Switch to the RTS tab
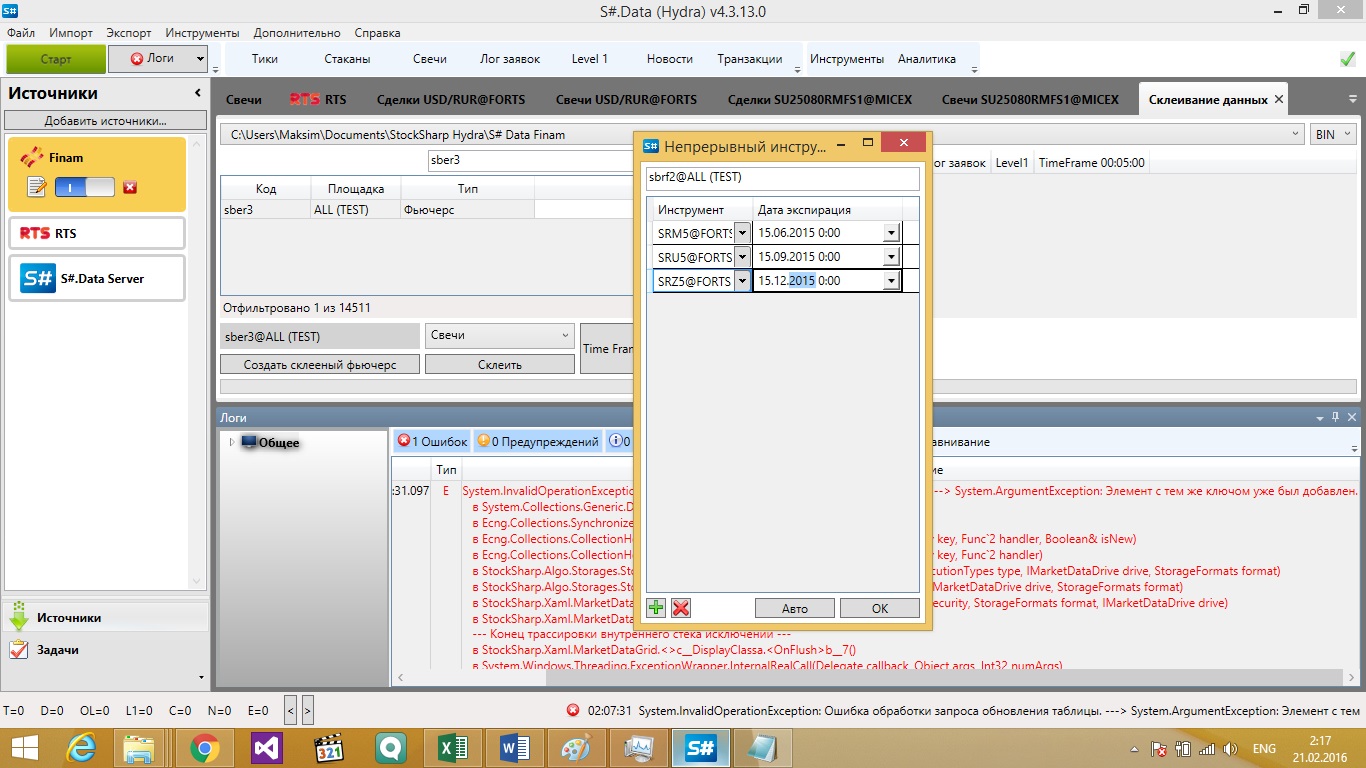 pos(318,100)
